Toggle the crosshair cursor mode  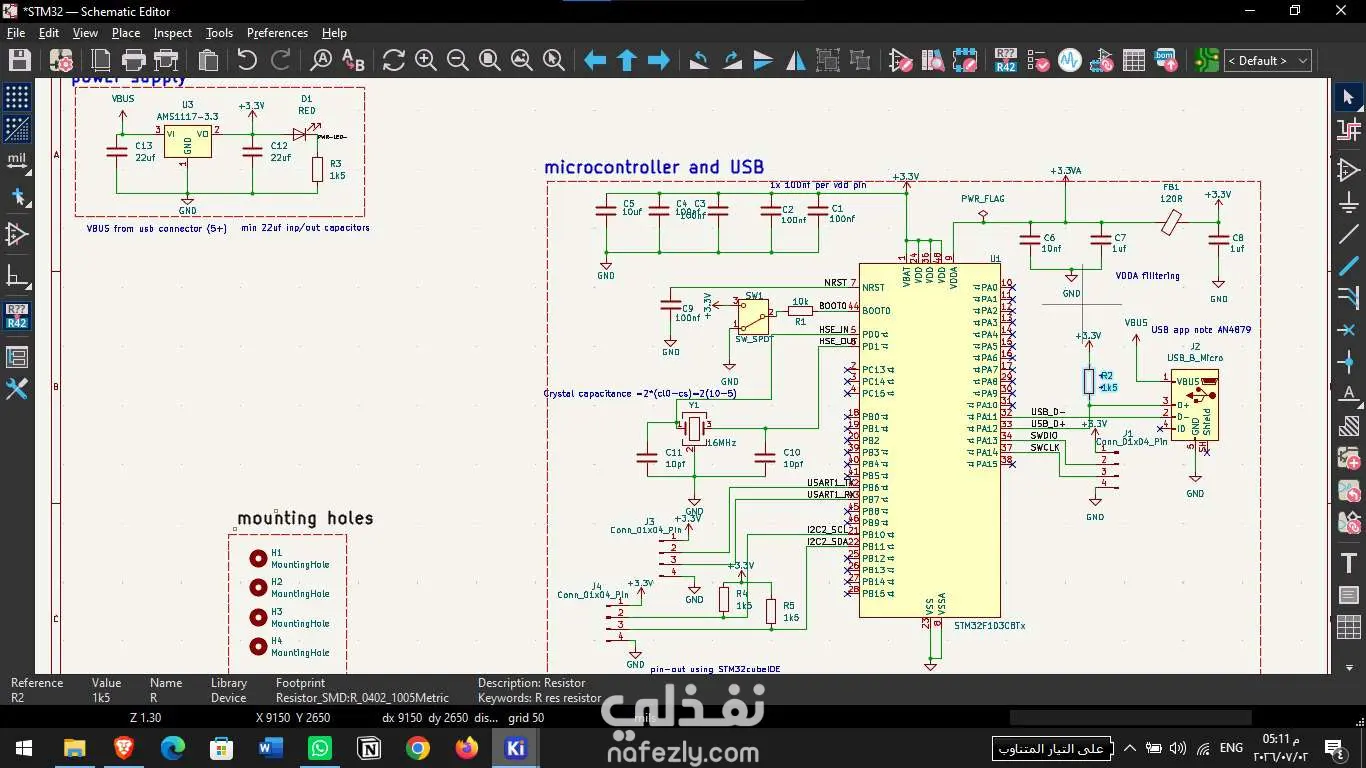tap(17, 197)
